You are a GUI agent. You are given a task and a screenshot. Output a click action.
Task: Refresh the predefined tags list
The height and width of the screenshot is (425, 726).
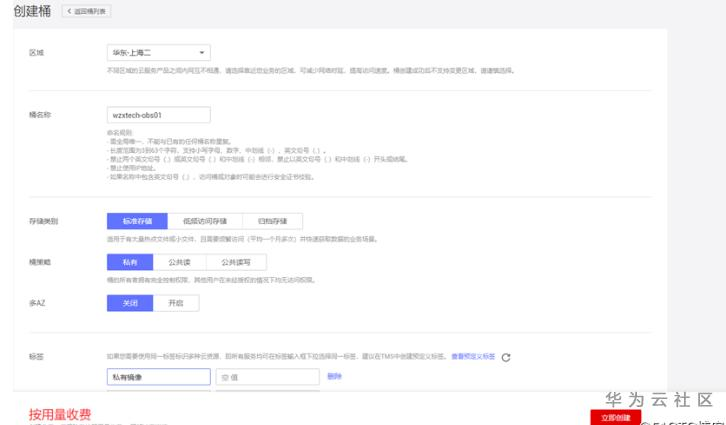[506, 357]
